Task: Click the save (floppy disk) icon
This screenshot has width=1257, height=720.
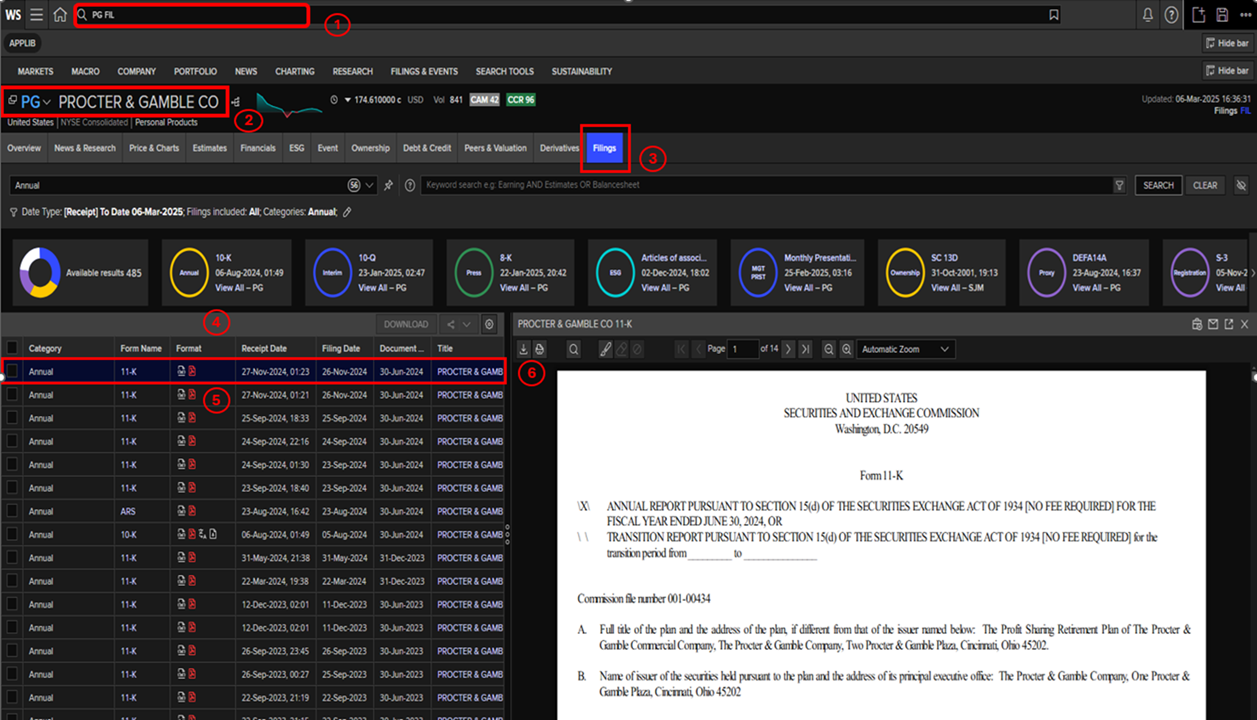Action: [x=1222, y=15]
